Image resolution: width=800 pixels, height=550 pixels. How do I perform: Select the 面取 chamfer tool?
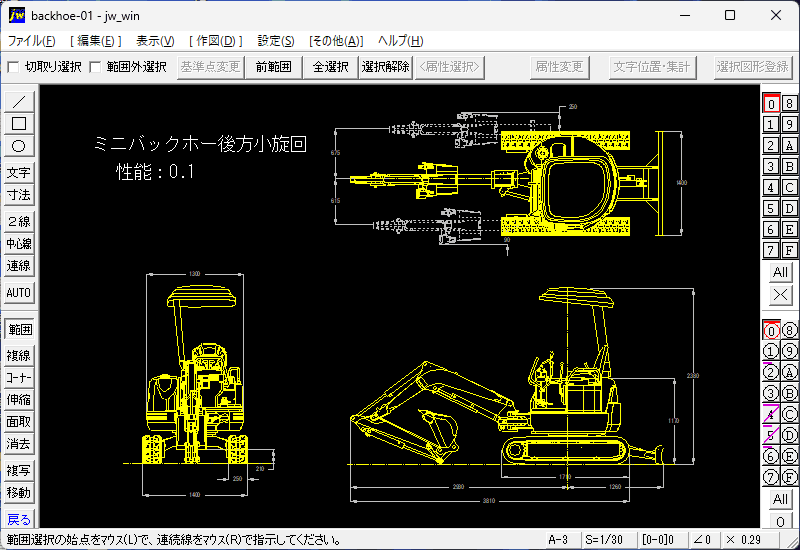19,422
